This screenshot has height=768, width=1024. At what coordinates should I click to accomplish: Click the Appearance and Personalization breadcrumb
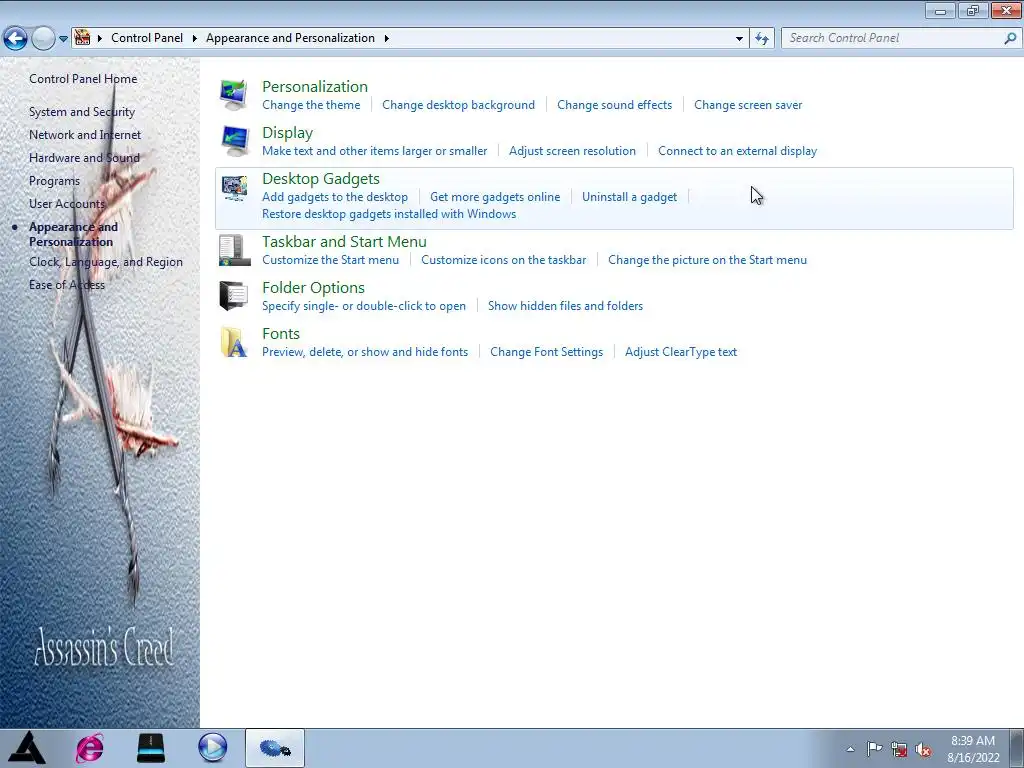[x=291, y=38]
